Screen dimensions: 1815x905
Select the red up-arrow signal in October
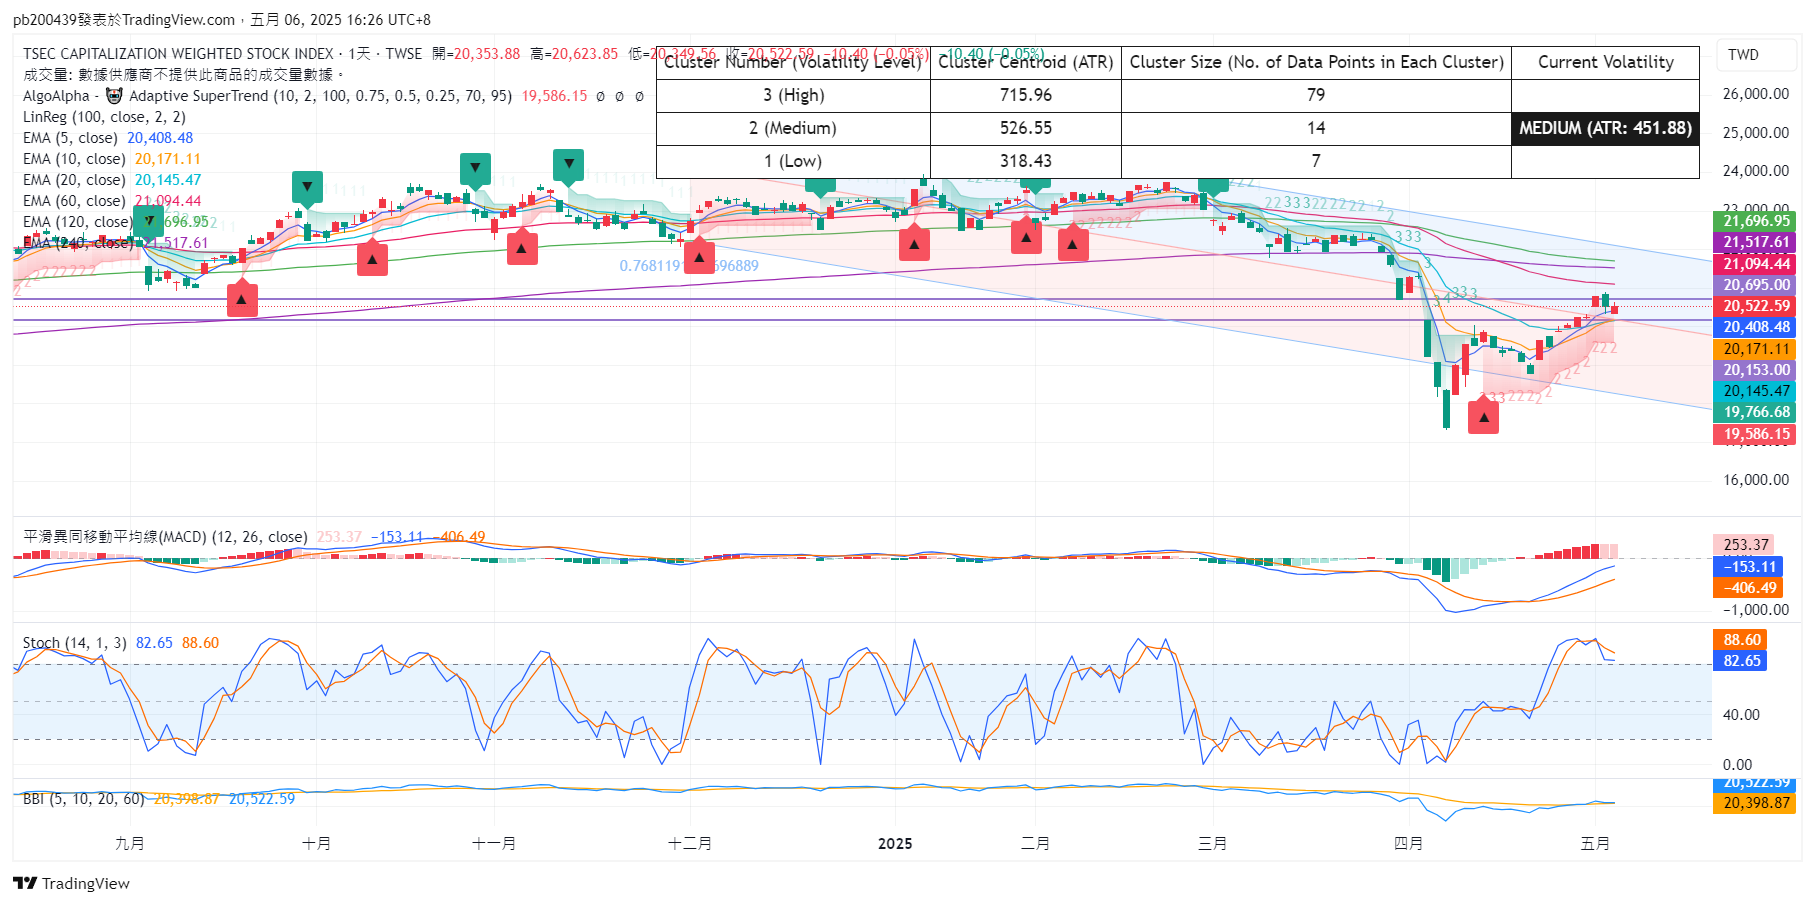(372, 258)
